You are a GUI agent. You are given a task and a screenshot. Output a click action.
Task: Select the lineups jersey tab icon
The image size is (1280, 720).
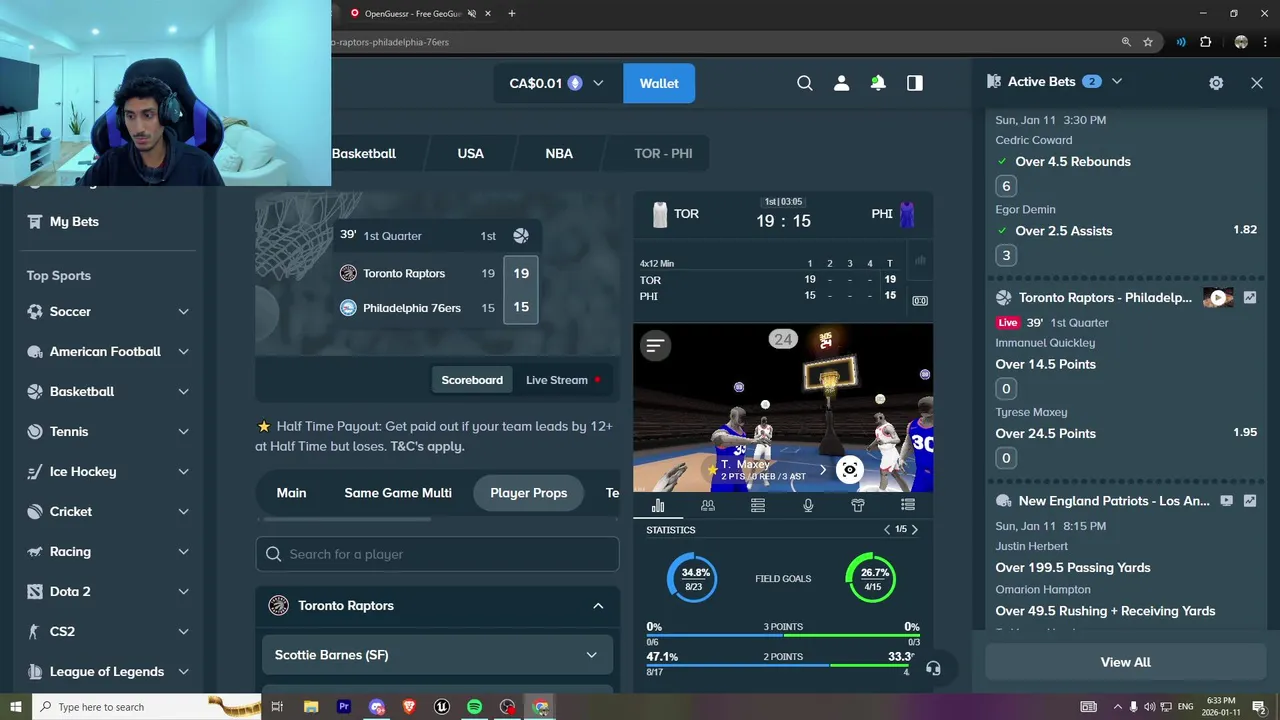coord(858,506)
